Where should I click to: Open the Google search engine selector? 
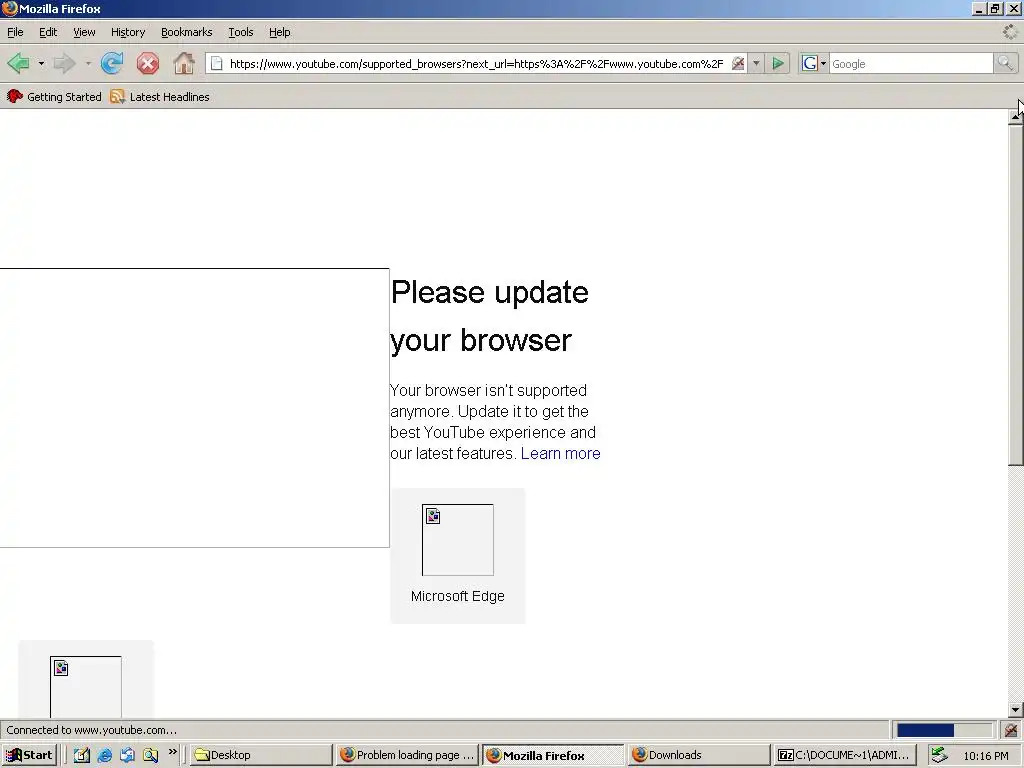coord(814,63)
